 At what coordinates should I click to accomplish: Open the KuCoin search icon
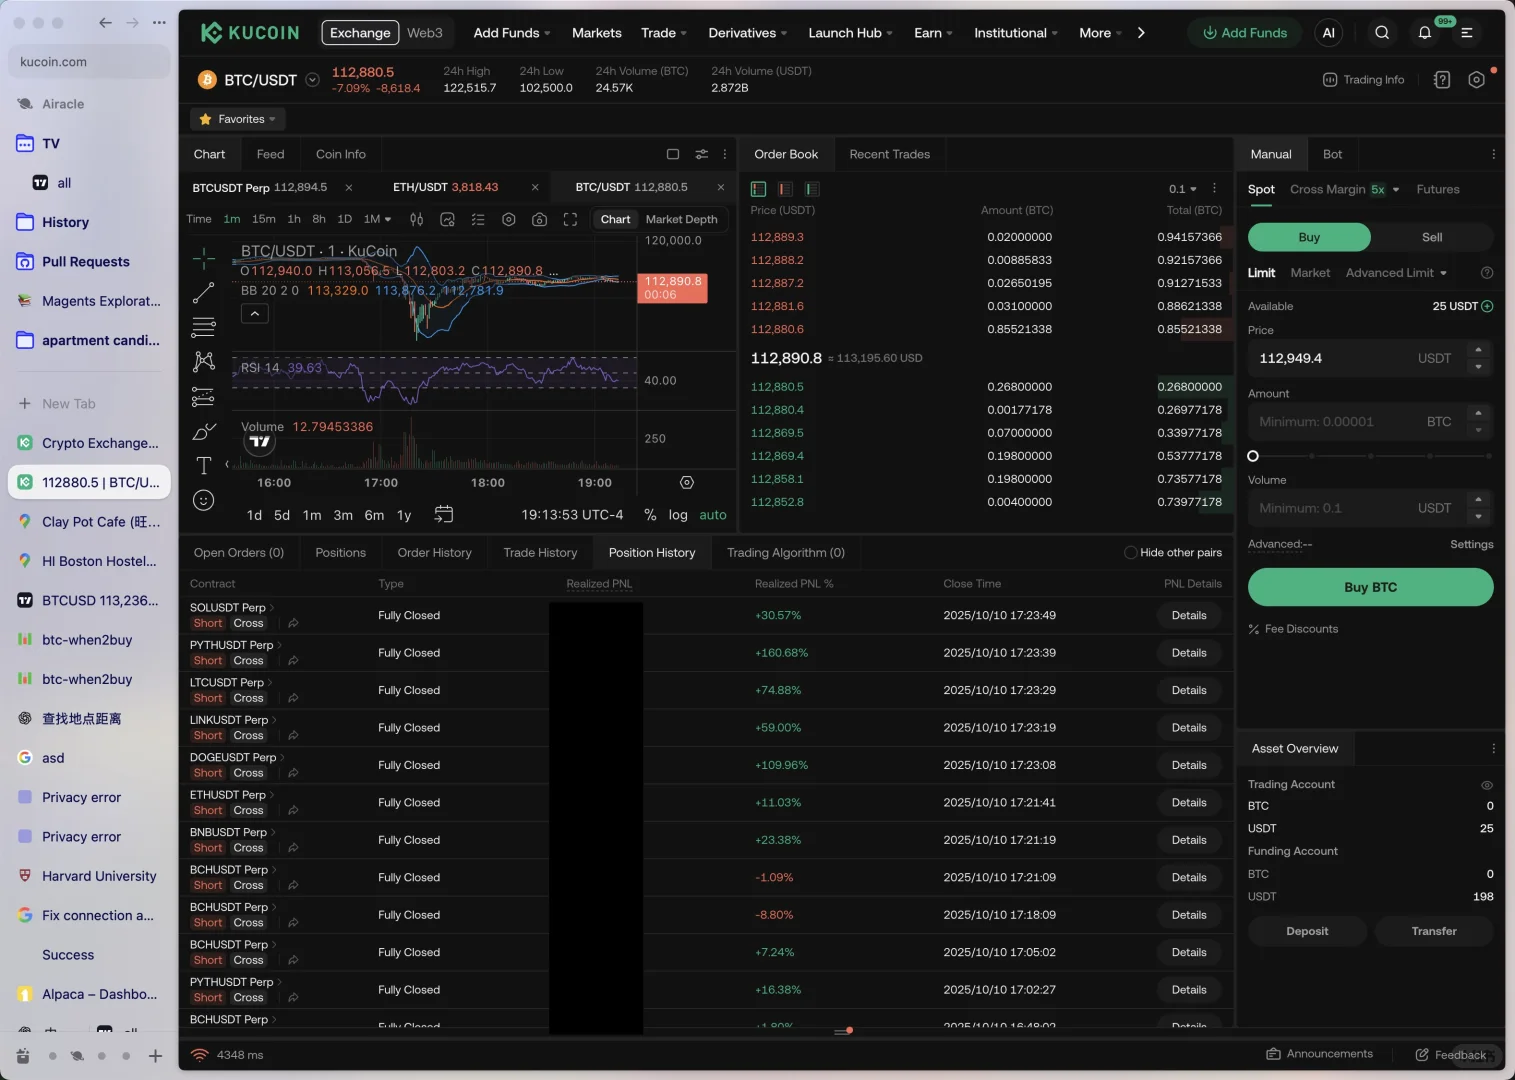click(1382, 33)
